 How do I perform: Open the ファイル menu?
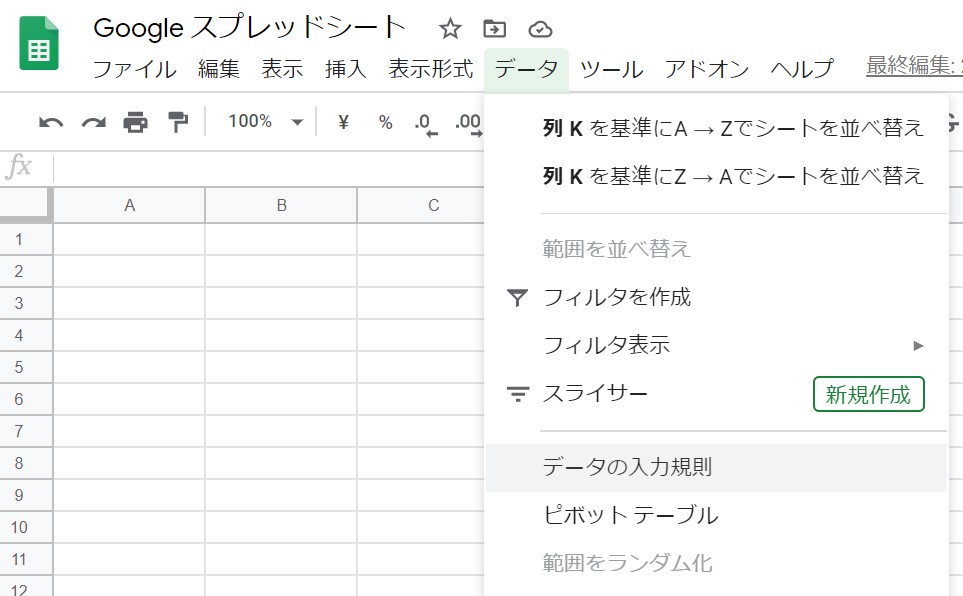tap(135, 69)
